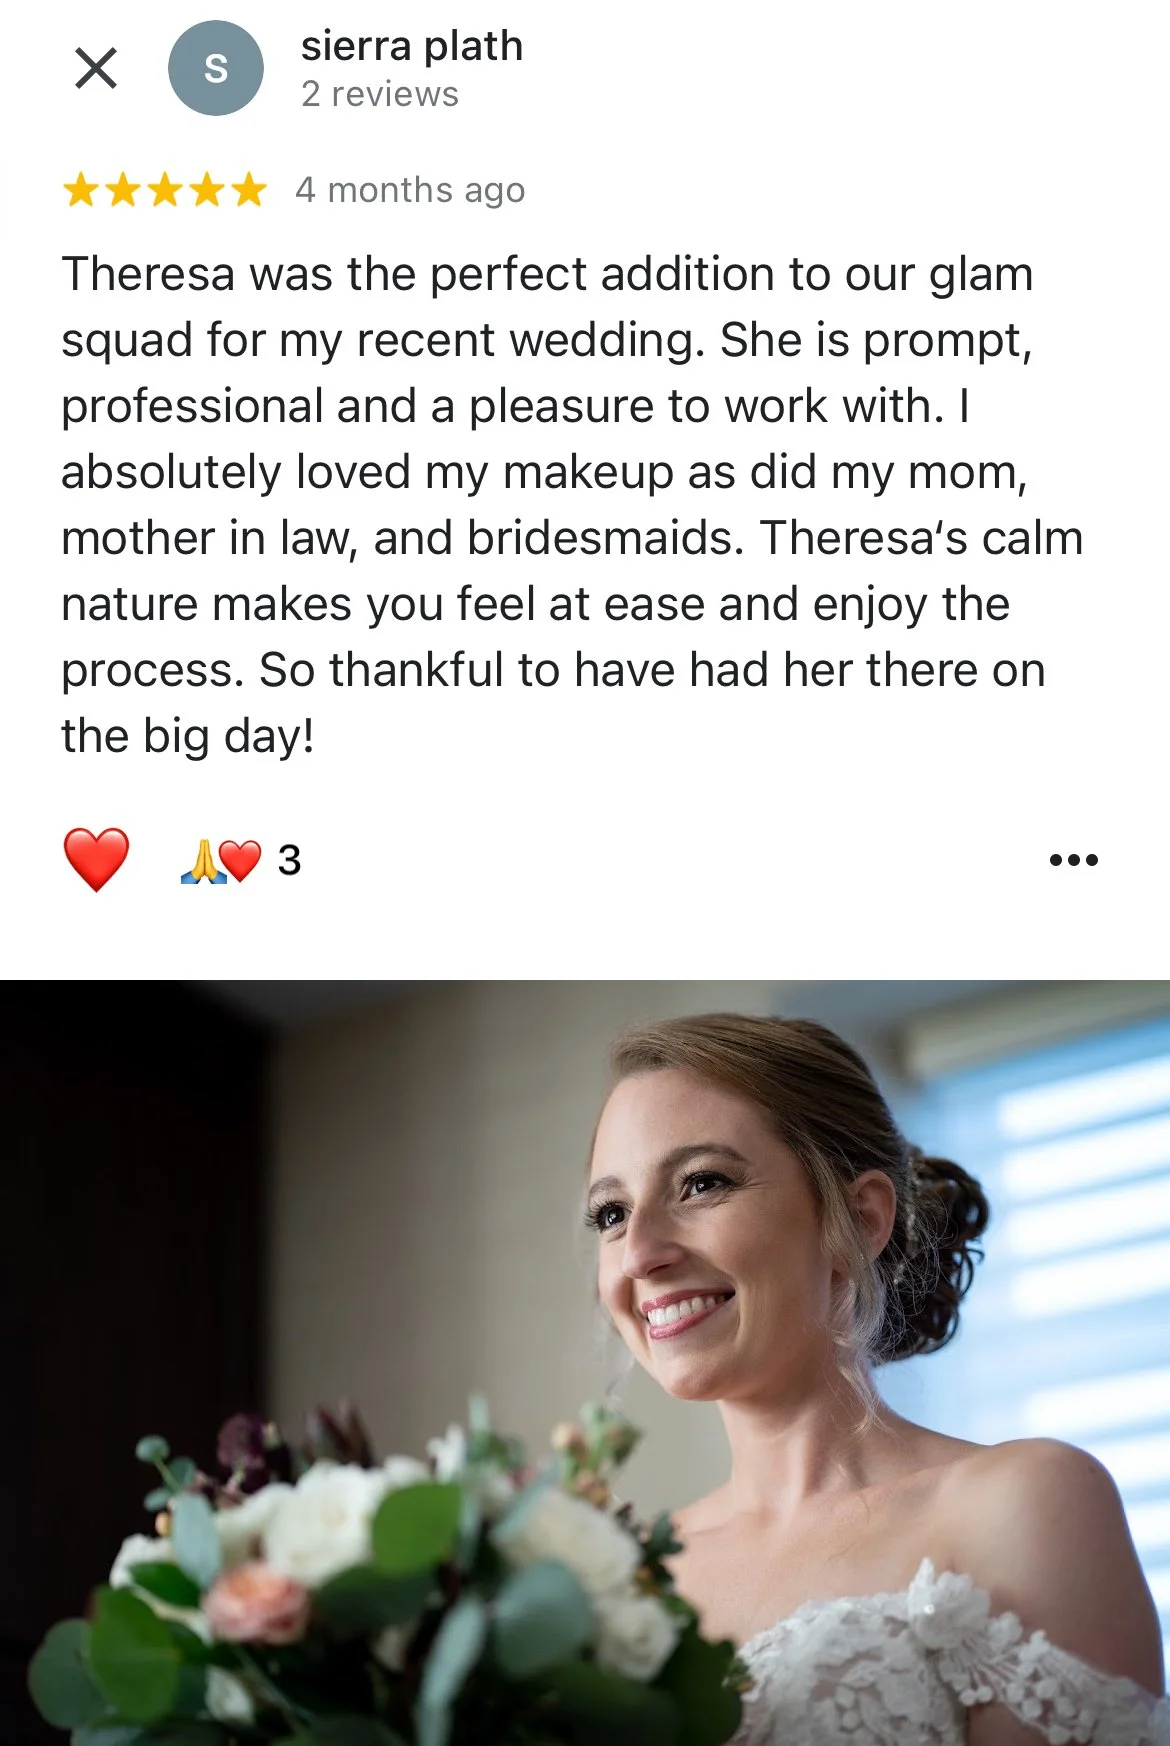Like the review with the big red heart
The width and height of the screenshot is (1170, 1746).
tap(96, 859)
